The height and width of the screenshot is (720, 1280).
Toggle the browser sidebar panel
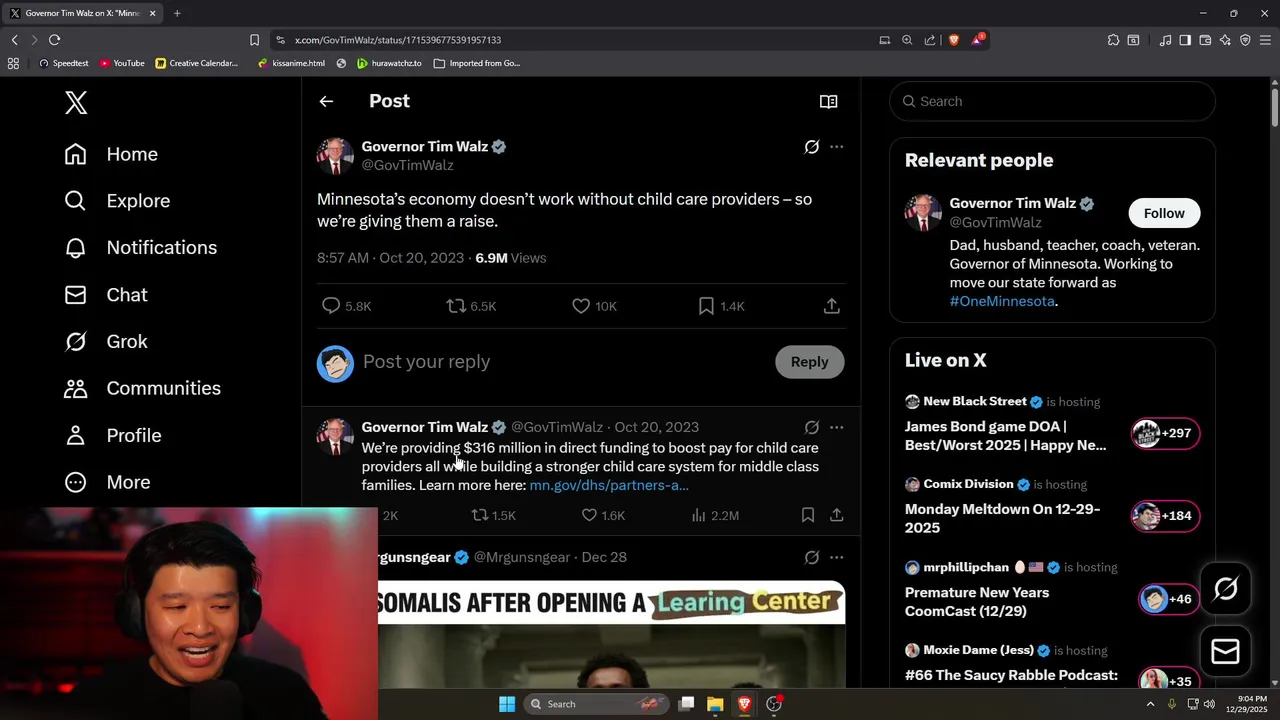(1185, 40)
